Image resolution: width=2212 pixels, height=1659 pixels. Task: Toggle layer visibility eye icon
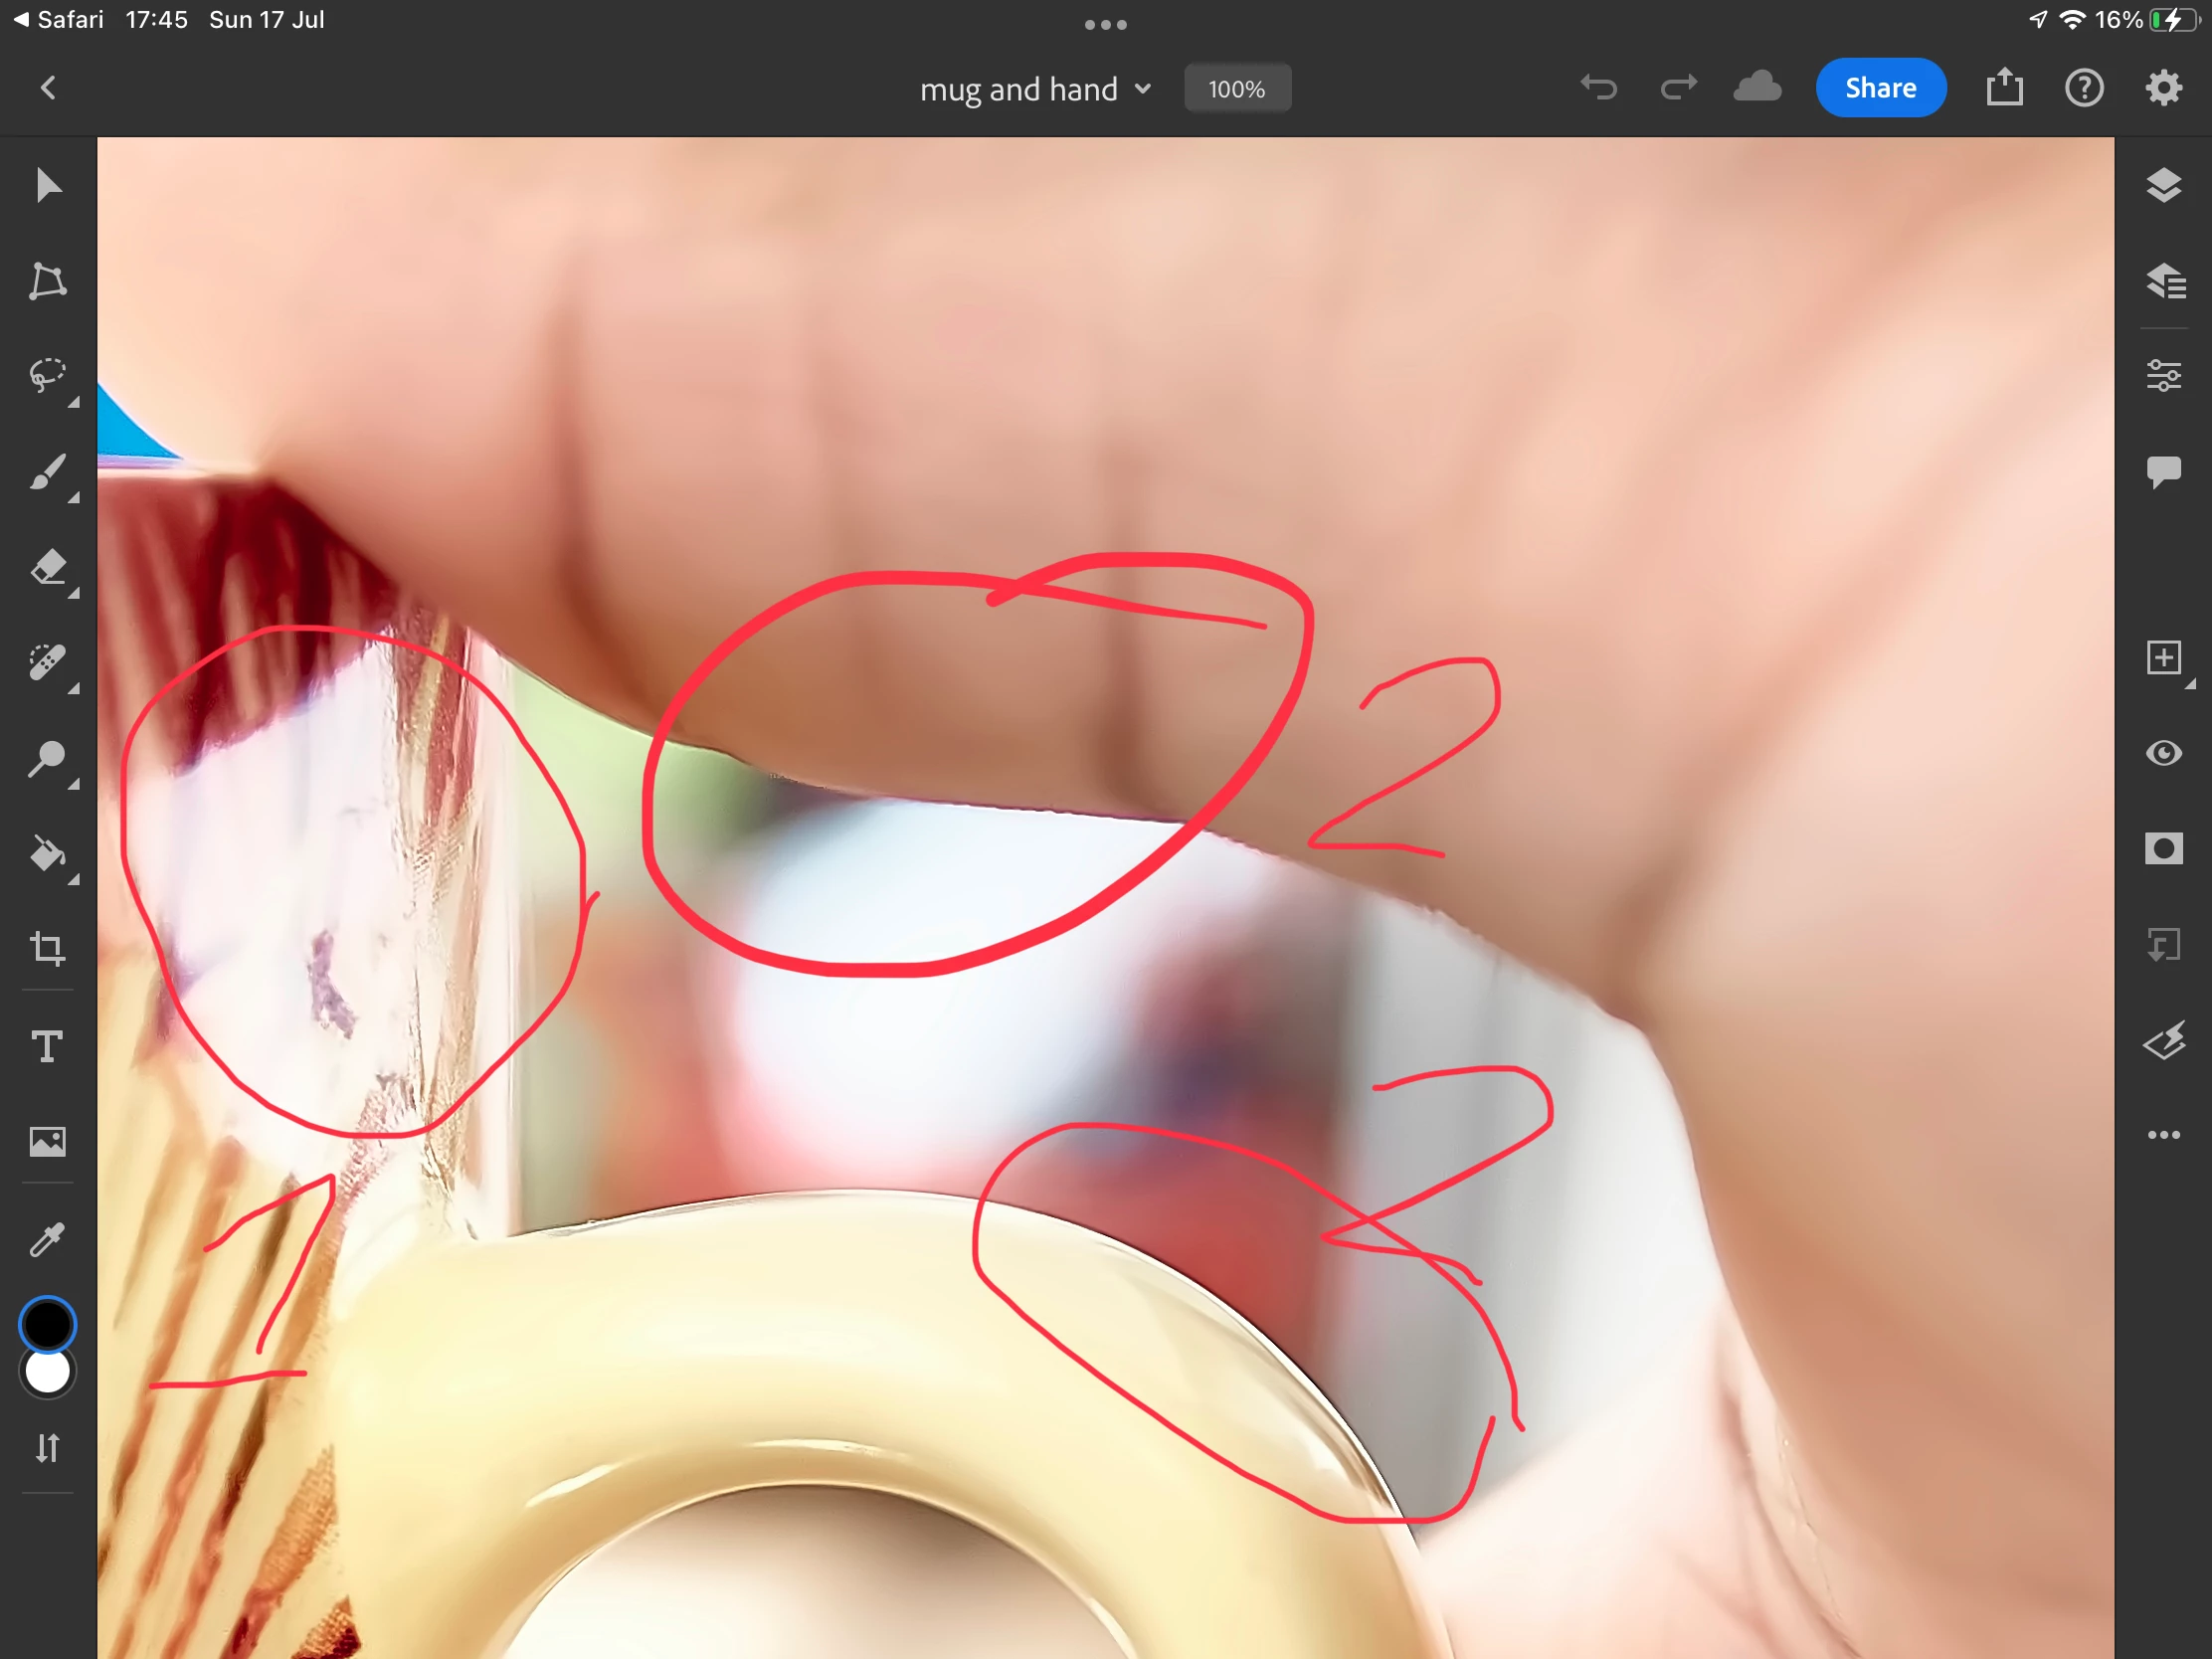point(2163,753)
